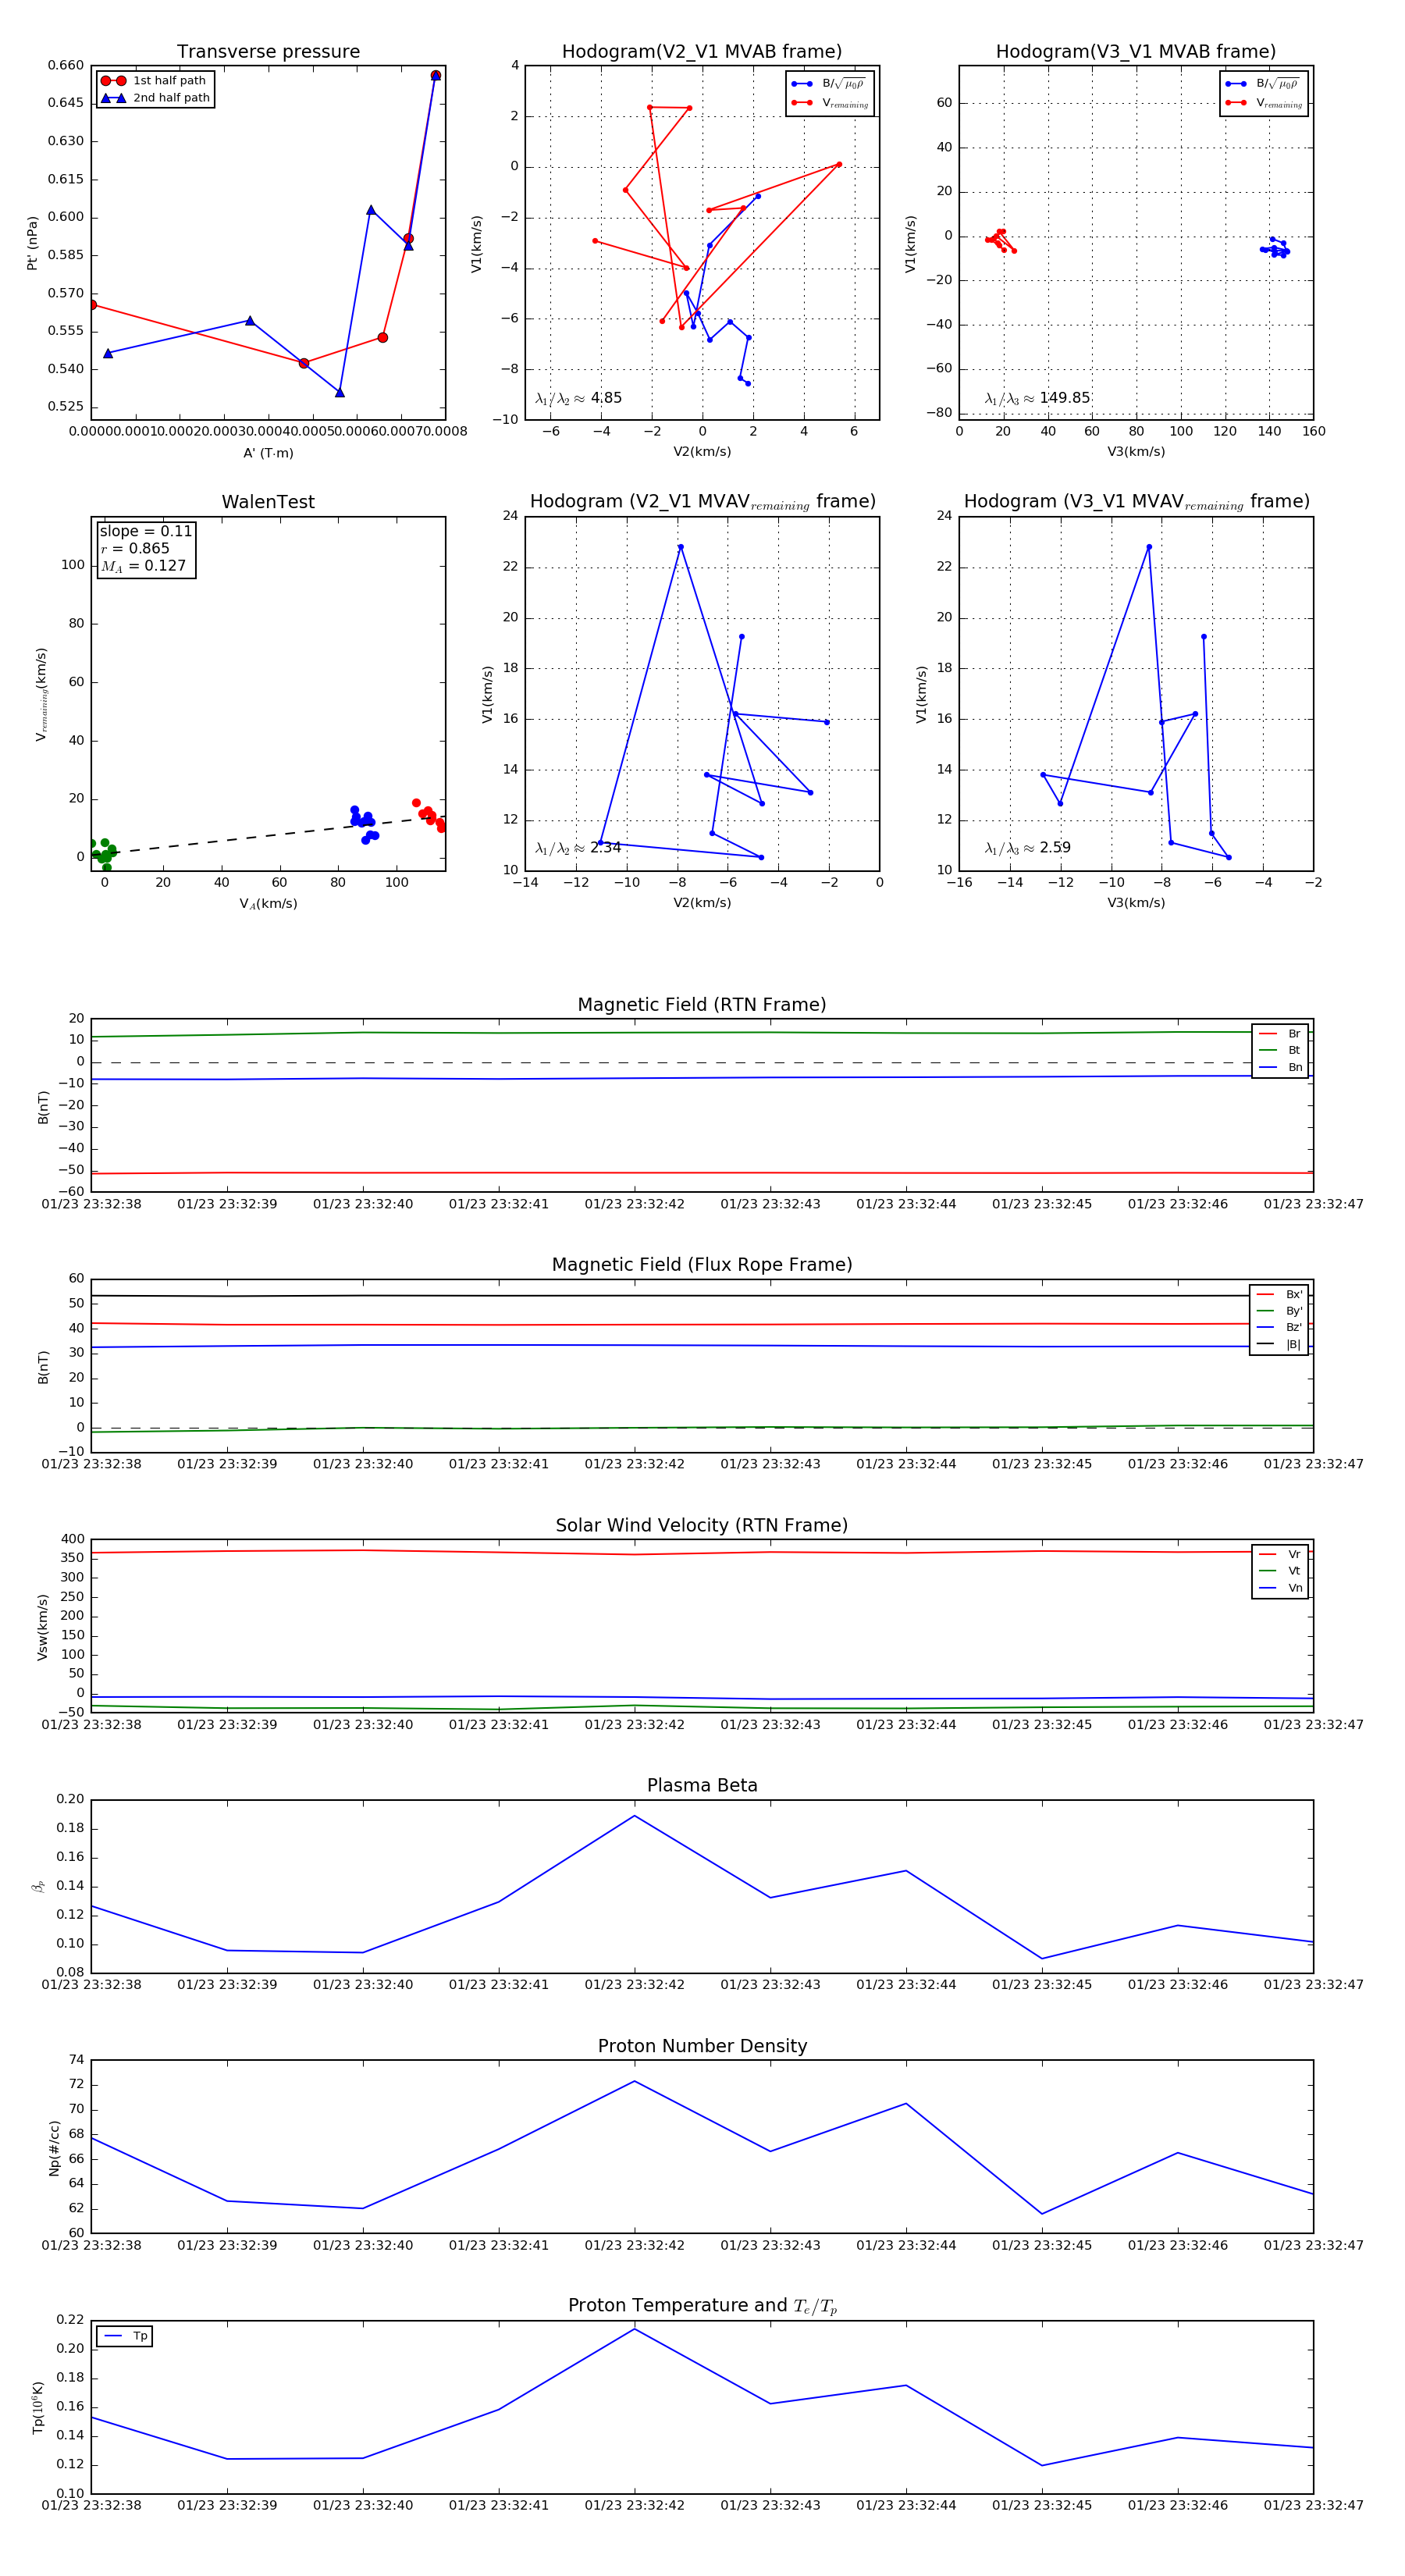The height and width of the screenshot is (2576, 1405).
Task: Click the plasma beta peak at 23:32:42
Action: click(x=634, y=1815)
